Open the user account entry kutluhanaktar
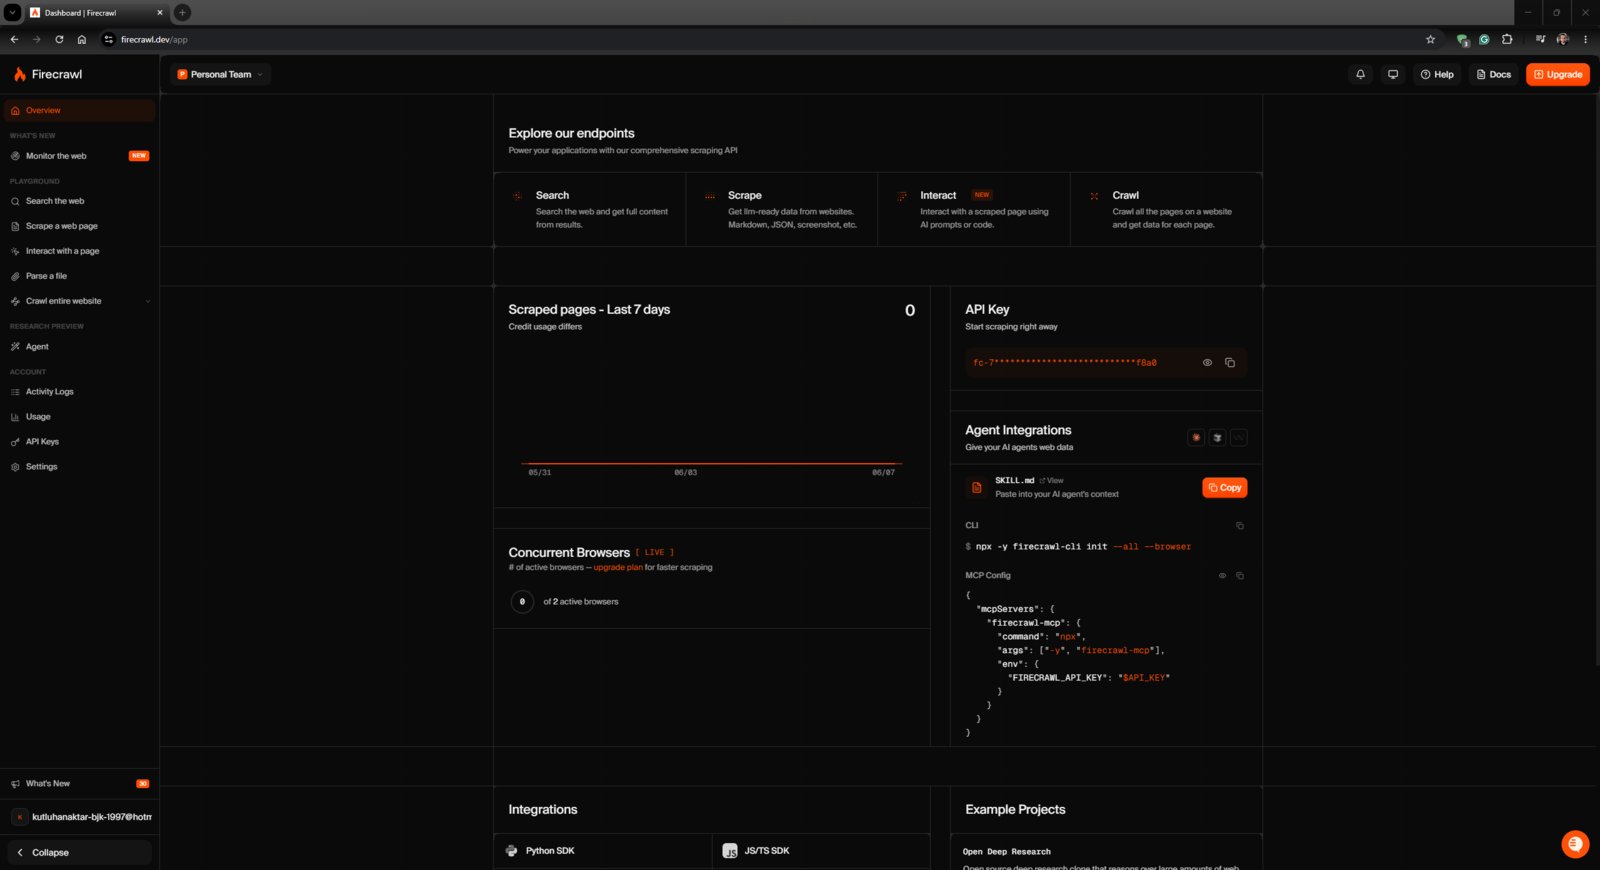This screenshot has height=870, width=1600. click(x=80, y=817)
